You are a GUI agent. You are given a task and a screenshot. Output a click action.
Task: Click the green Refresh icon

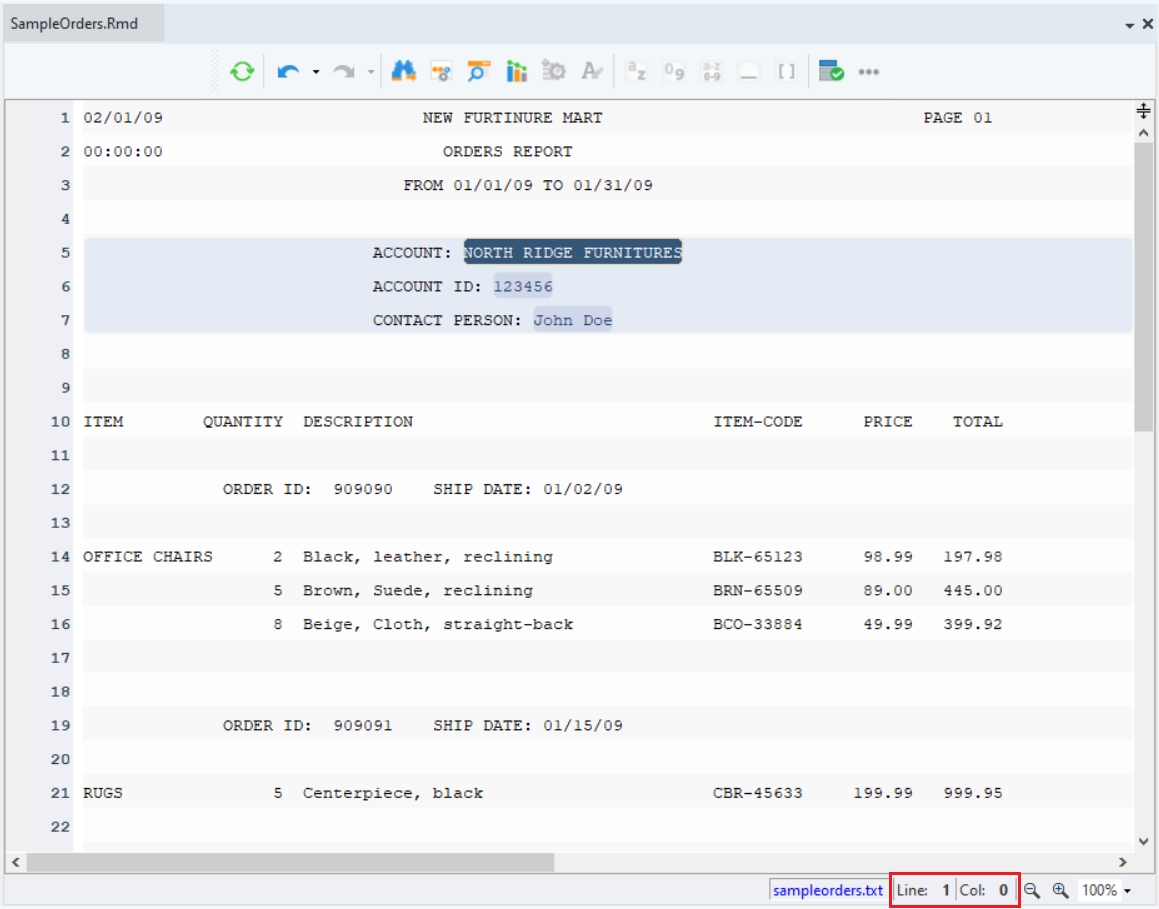tap(242, 72)
